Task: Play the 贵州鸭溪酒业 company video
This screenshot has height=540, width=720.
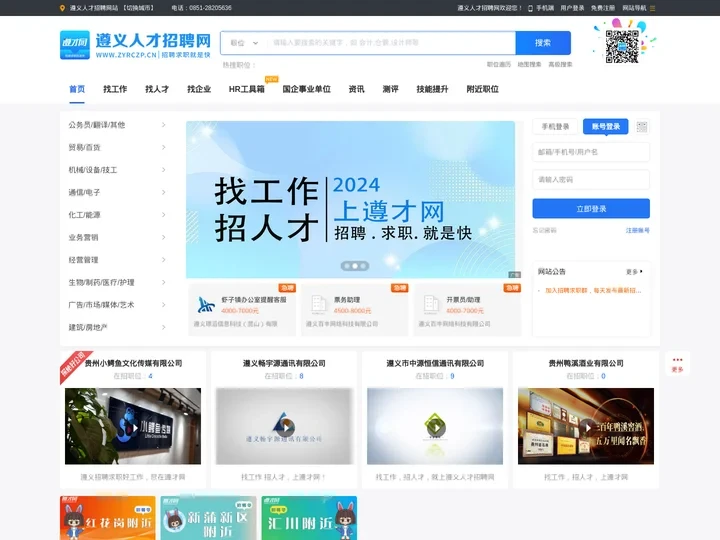Action: click(586, 426)
